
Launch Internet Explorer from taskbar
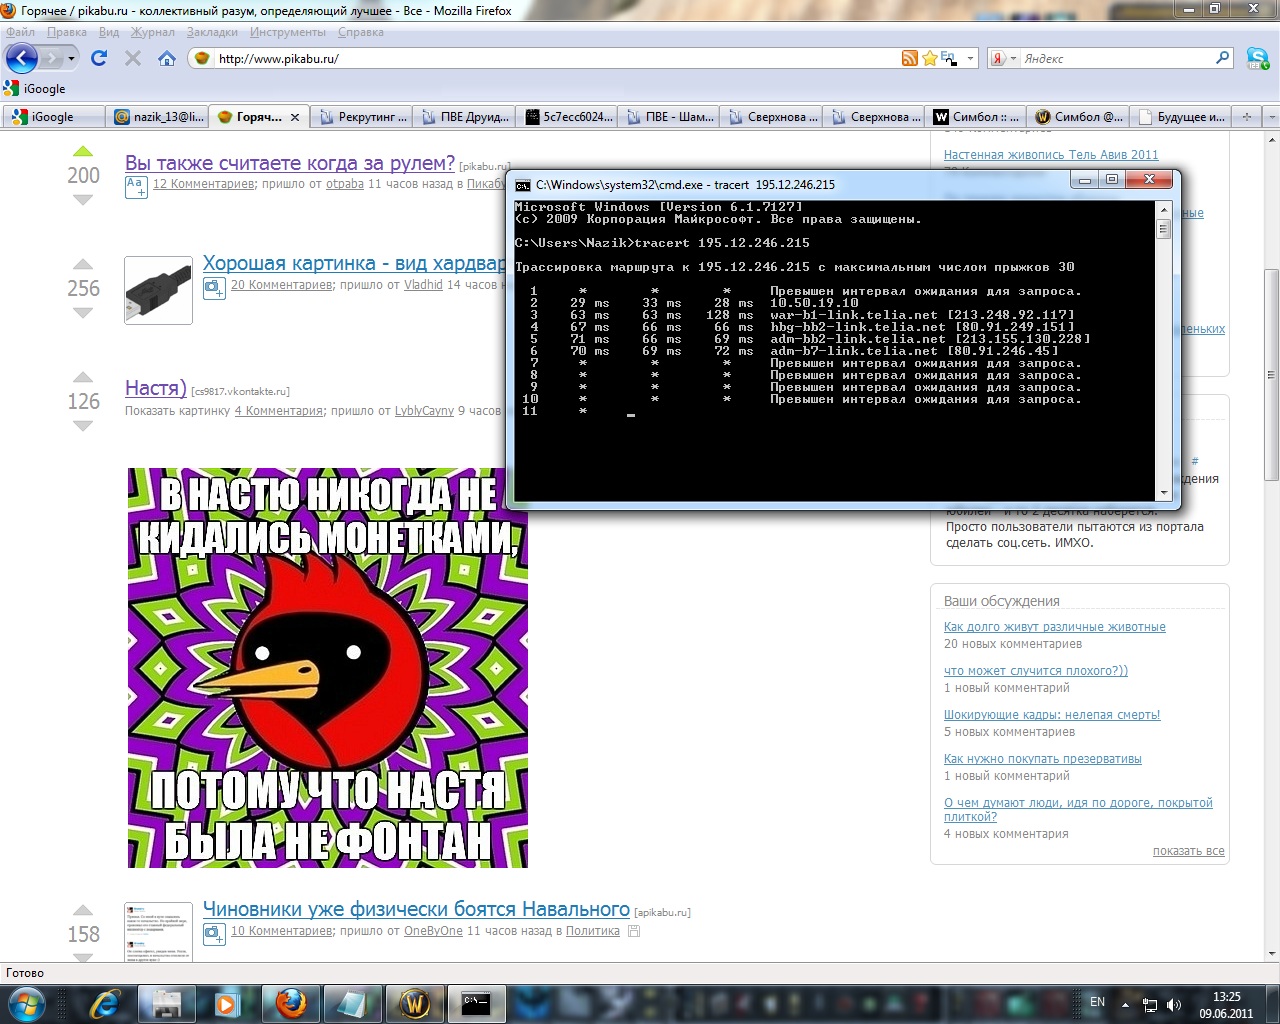click(x=104, y=1003)
